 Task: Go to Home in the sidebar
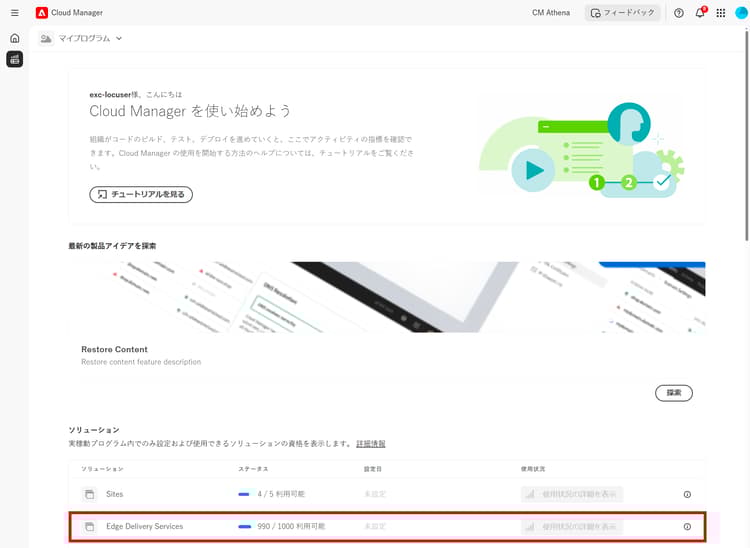[15, 38]
